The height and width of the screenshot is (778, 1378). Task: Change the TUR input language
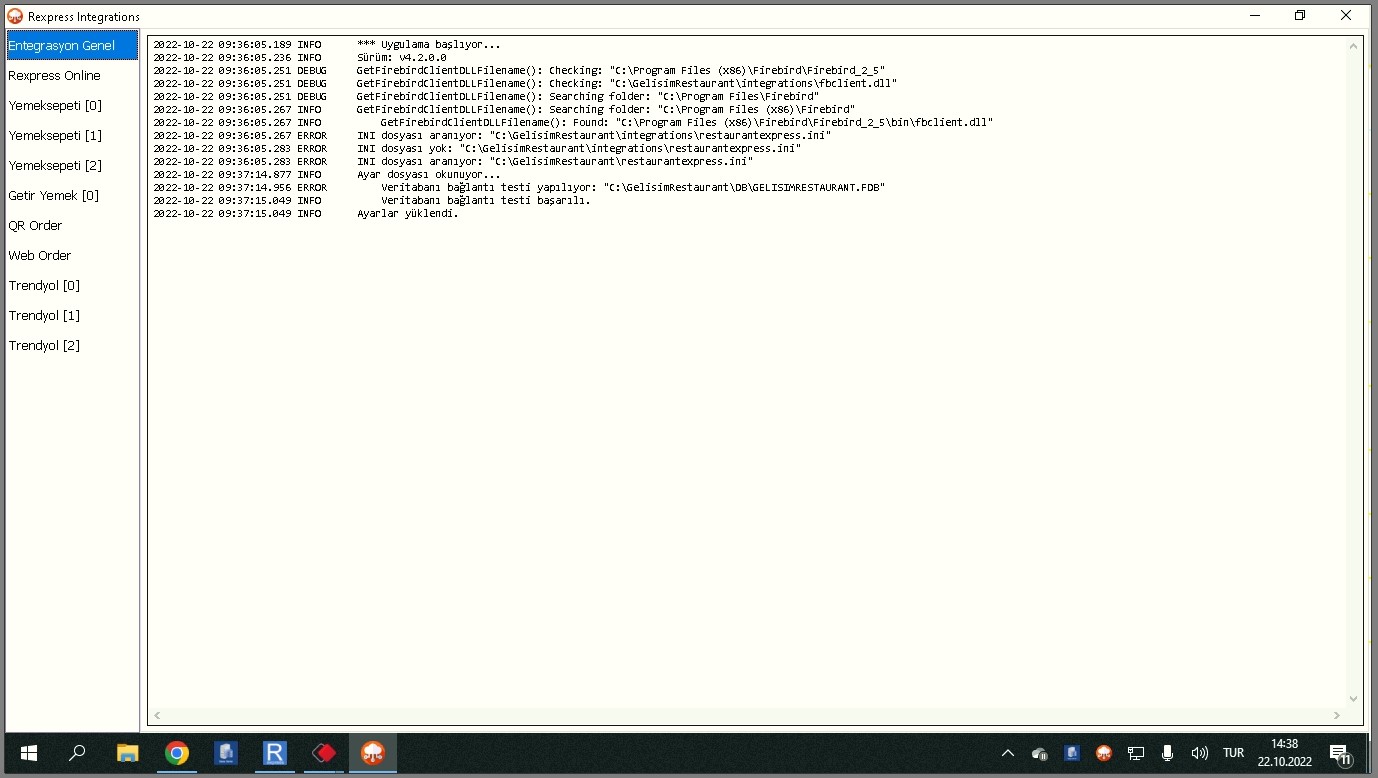[x=1234, y=753]
